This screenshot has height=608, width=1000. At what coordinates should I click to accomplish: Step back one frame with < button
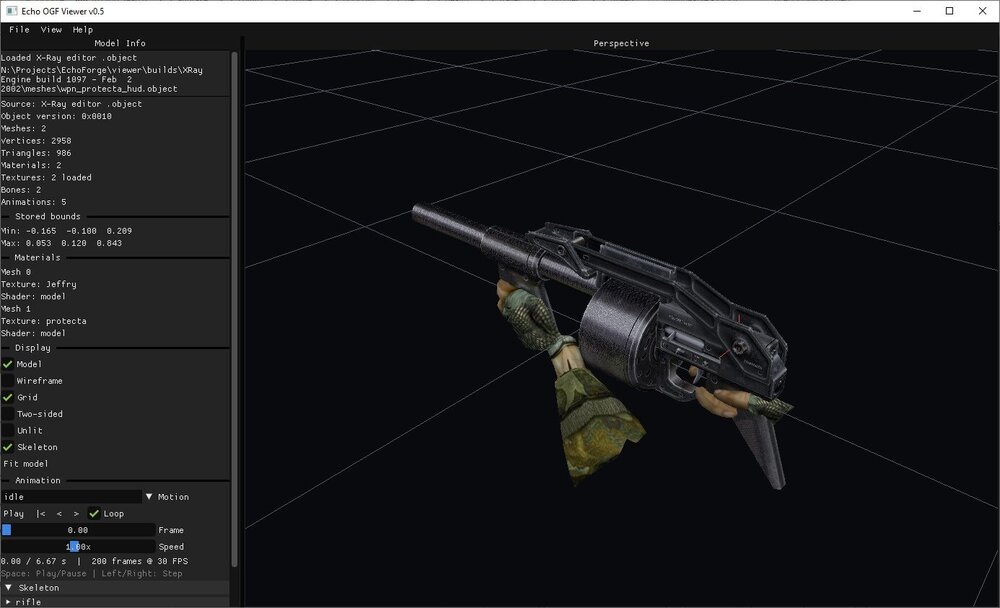click(59, 514)
